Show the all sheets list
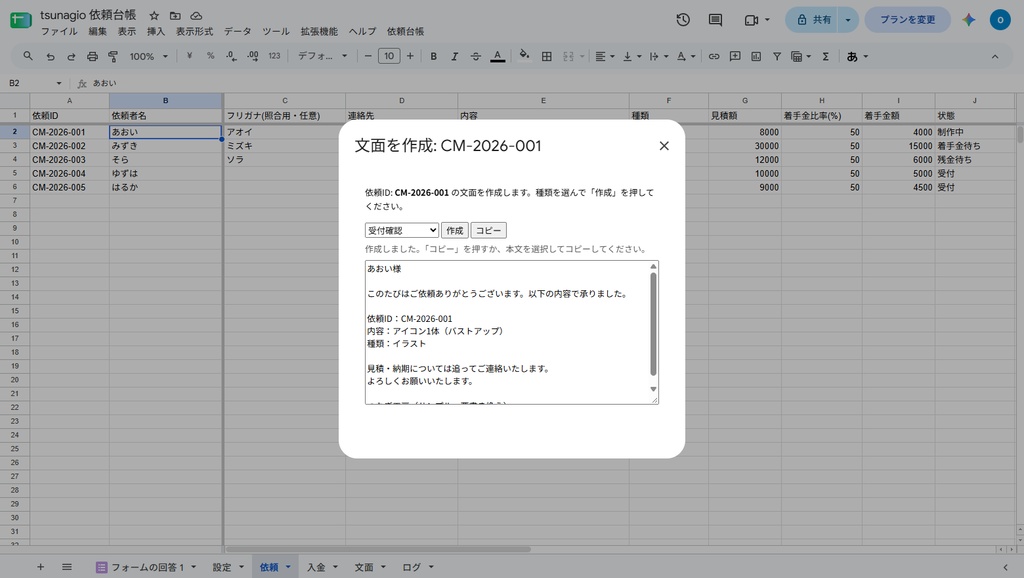The width and height of the screenshot is (1024, 578). [67, 567]
